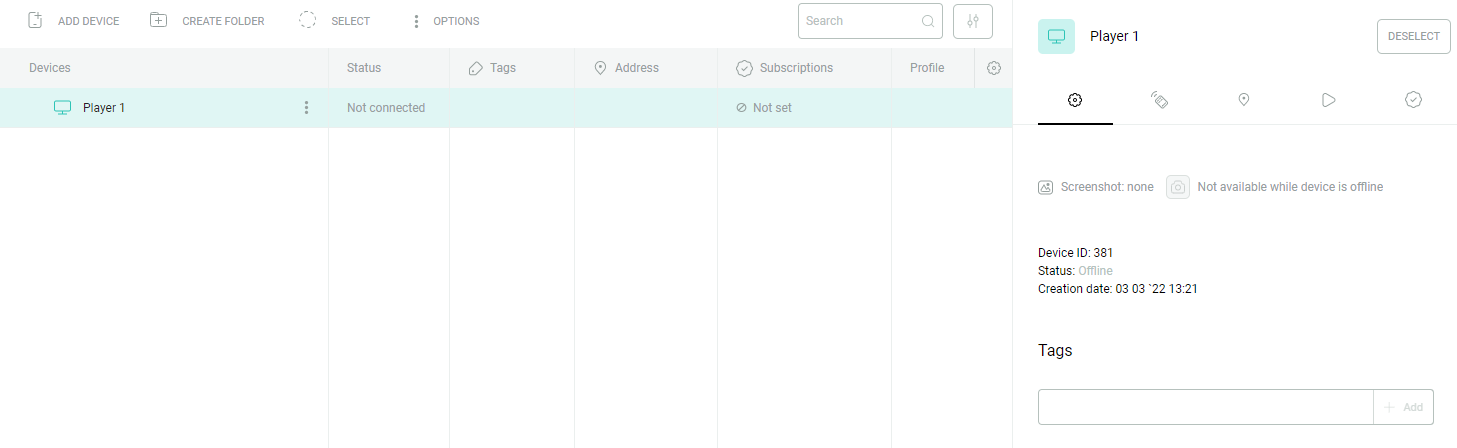Switch to the subscription checkmark tab
The width and height of the screenshot is (1457, 448).
coord(1413,100)
